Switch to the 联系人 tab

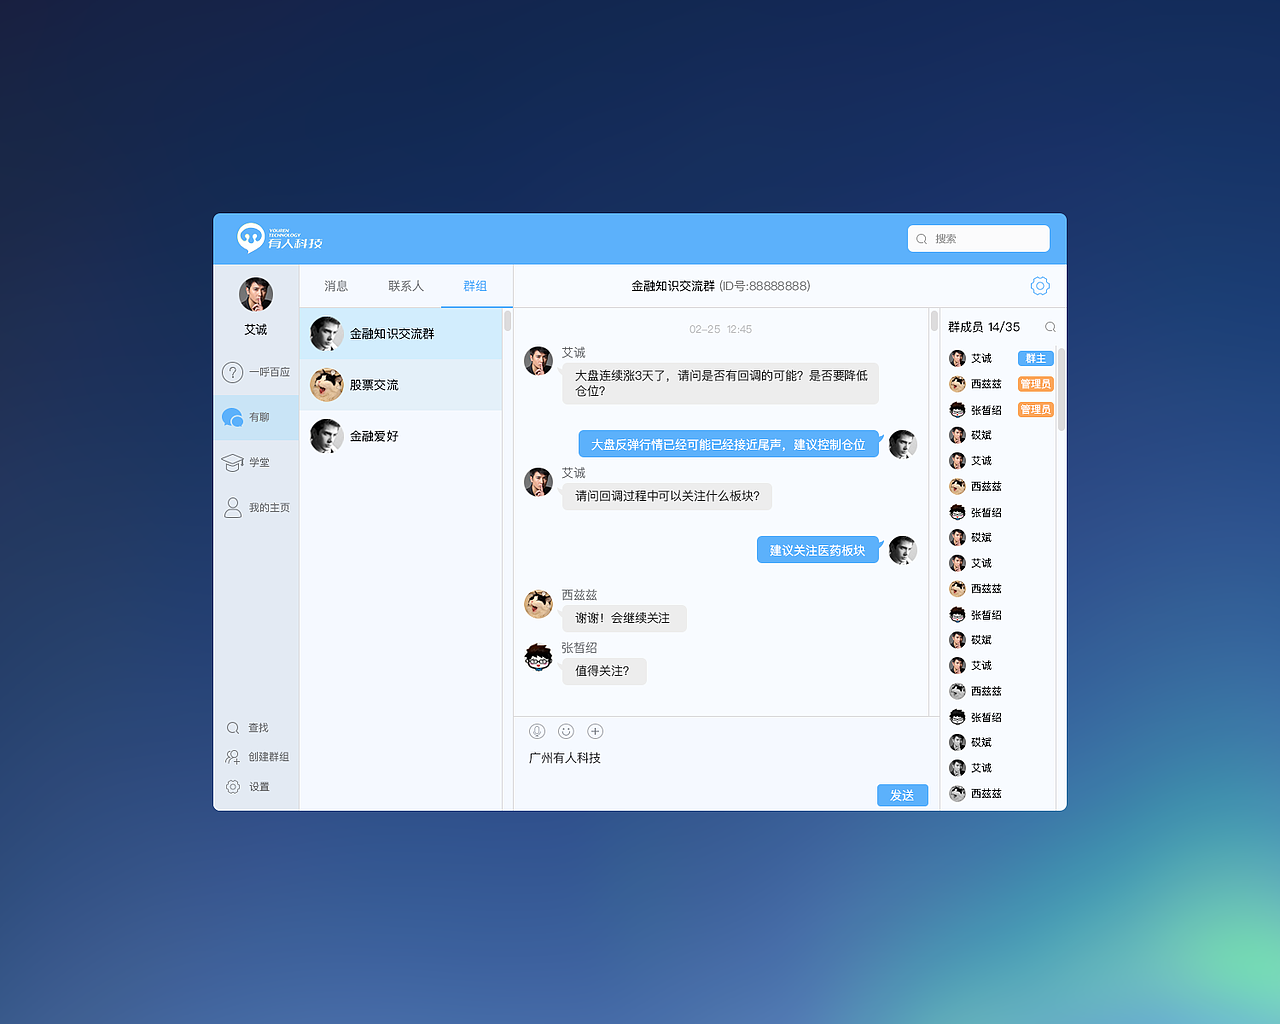tap(406, 285)
